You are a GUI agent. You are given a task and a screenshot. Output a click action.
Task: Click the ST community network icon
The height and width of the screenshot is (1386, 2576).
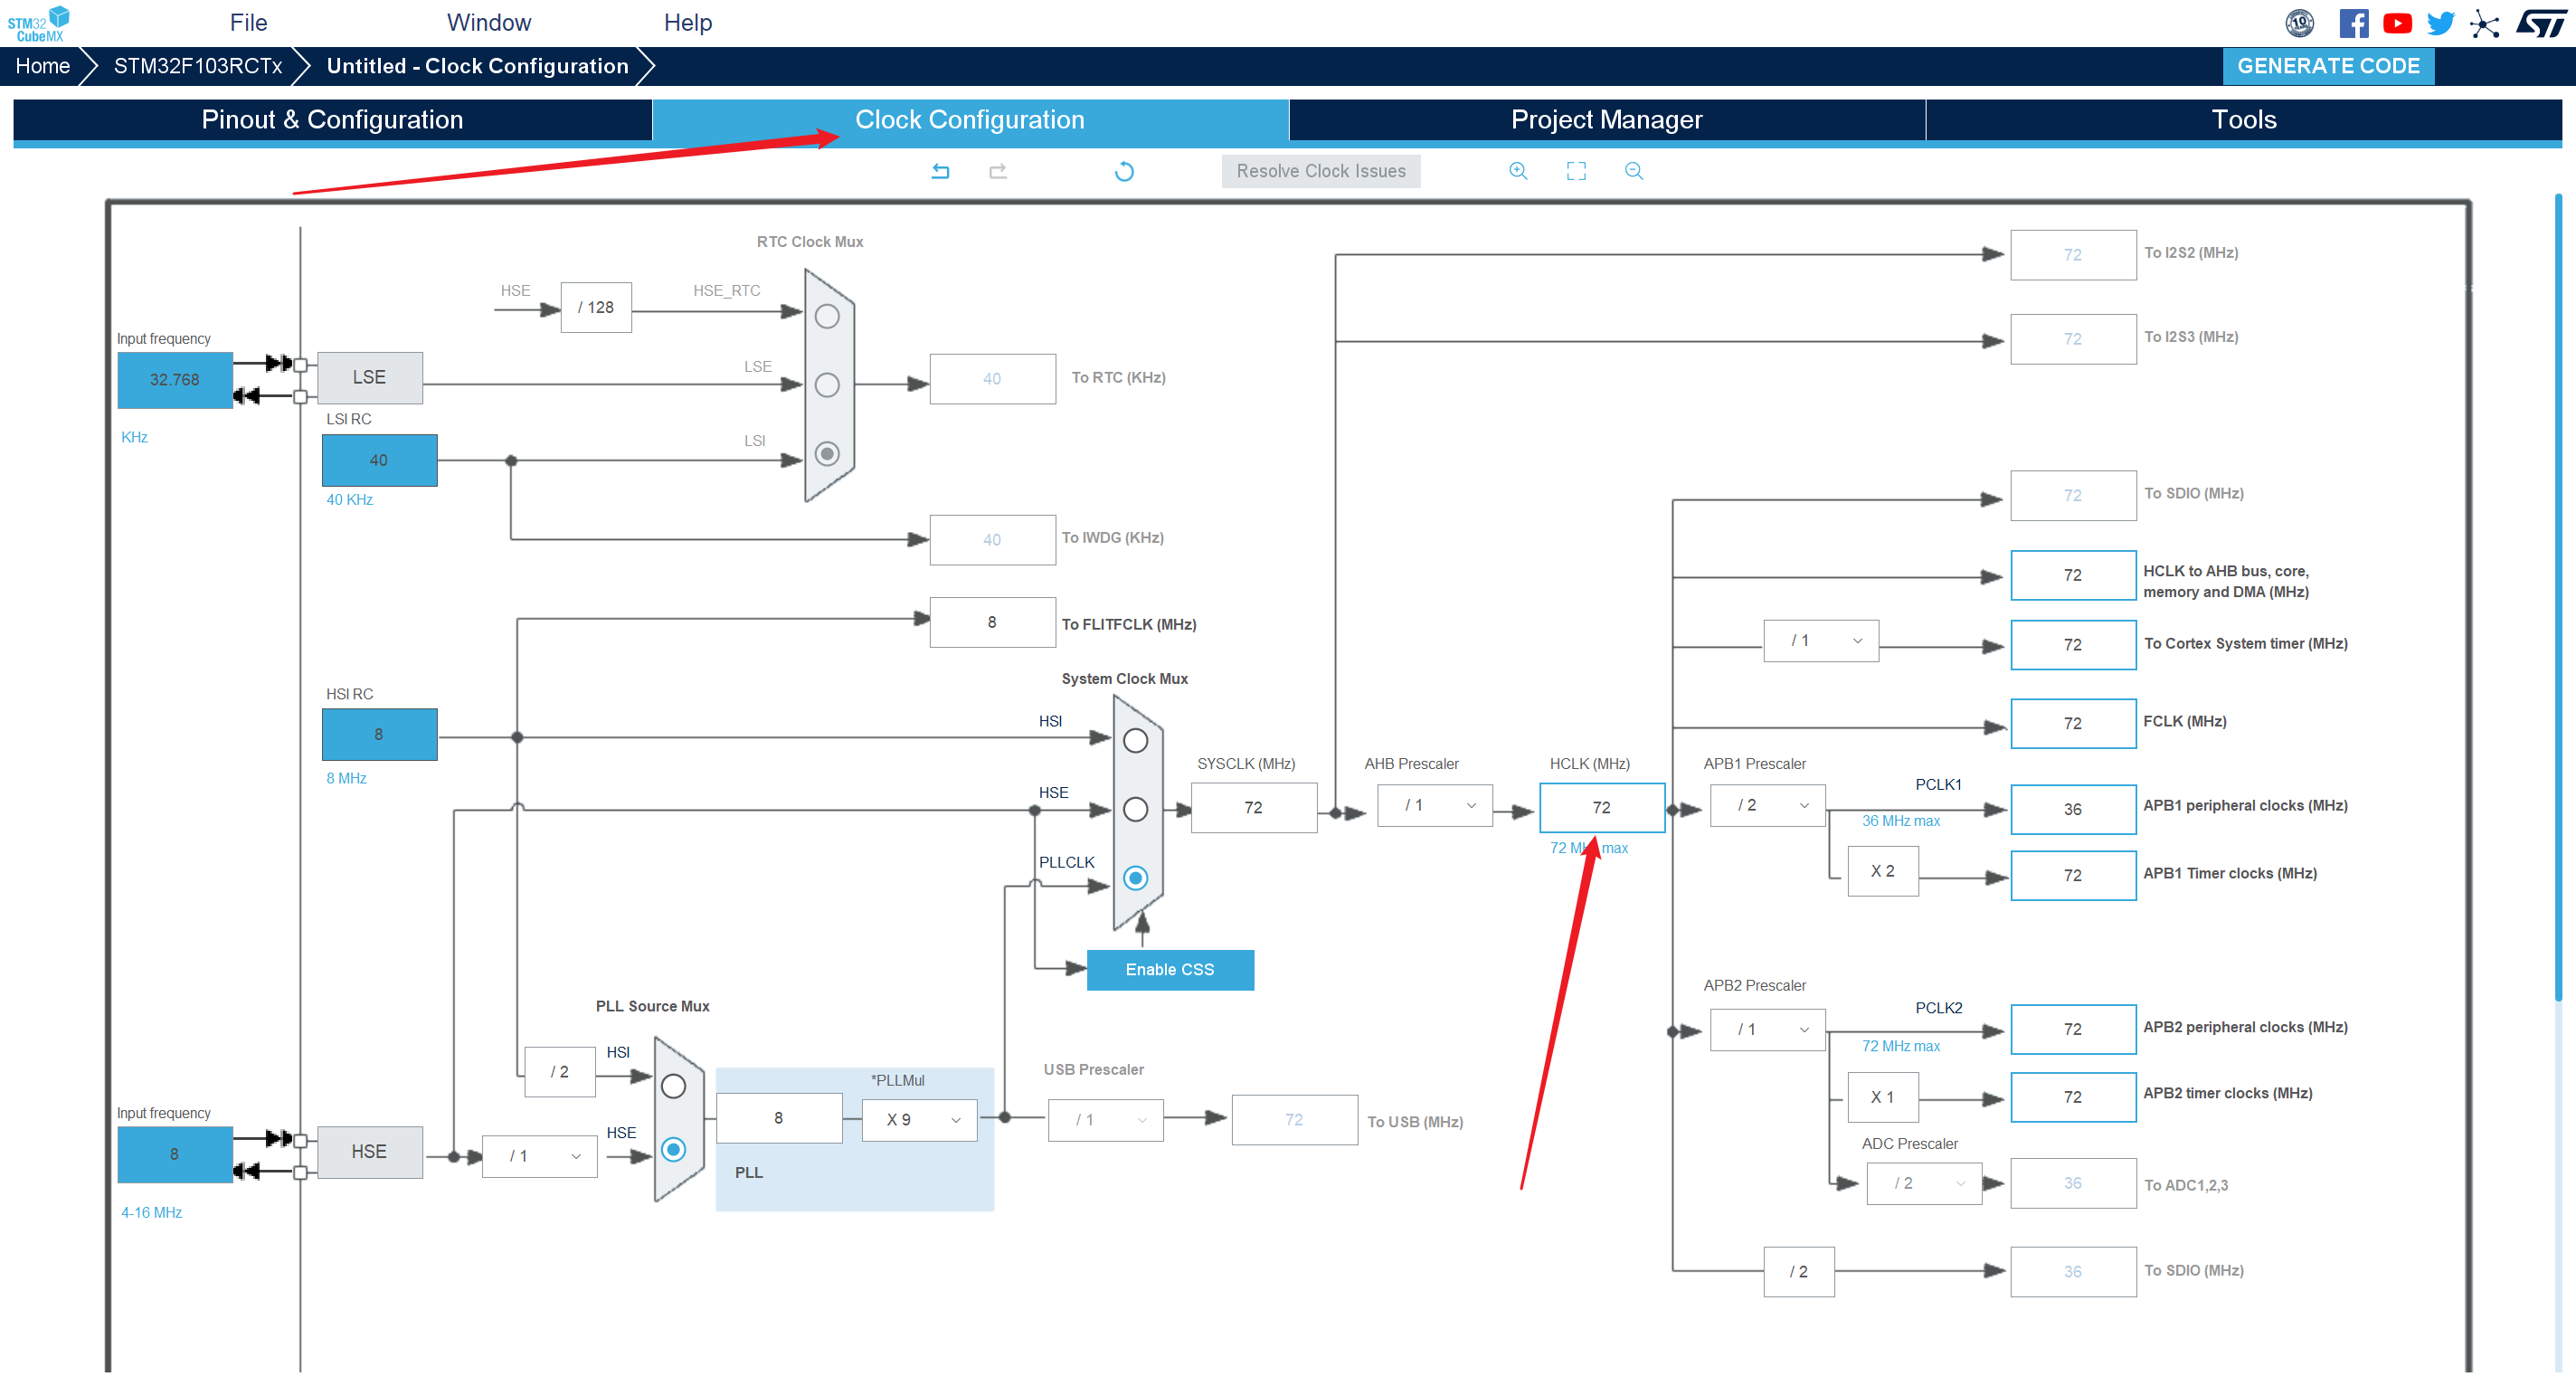(x=2484, y=23)
